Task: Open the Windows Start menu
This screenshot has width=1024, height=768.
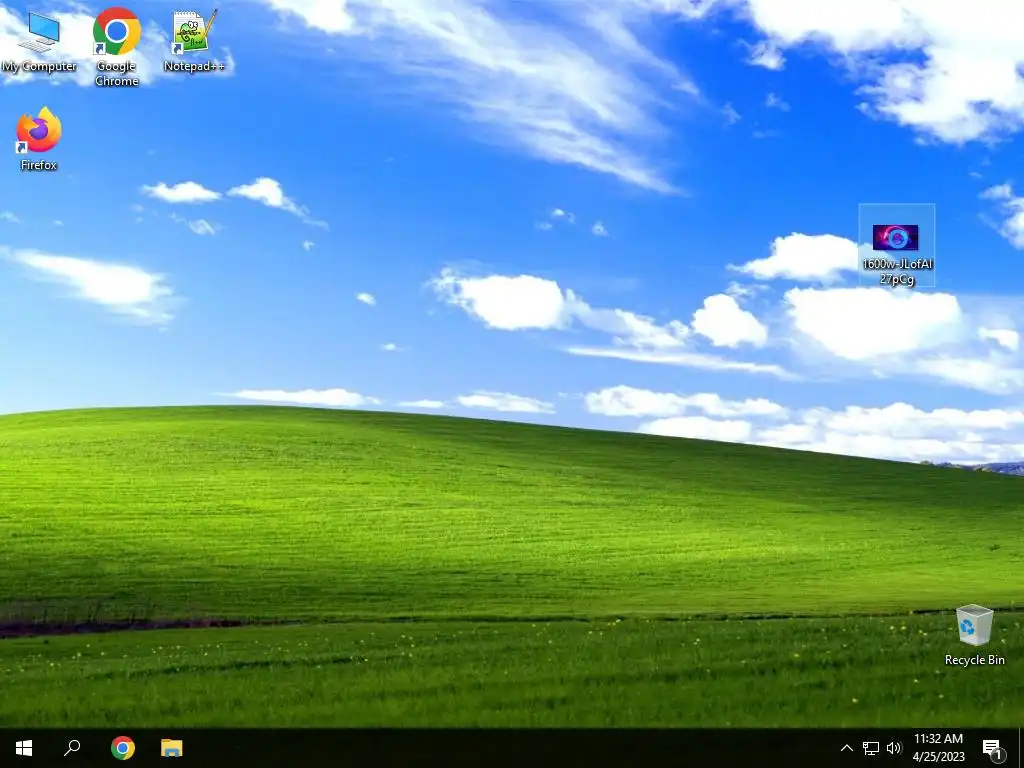Action: 24,748
